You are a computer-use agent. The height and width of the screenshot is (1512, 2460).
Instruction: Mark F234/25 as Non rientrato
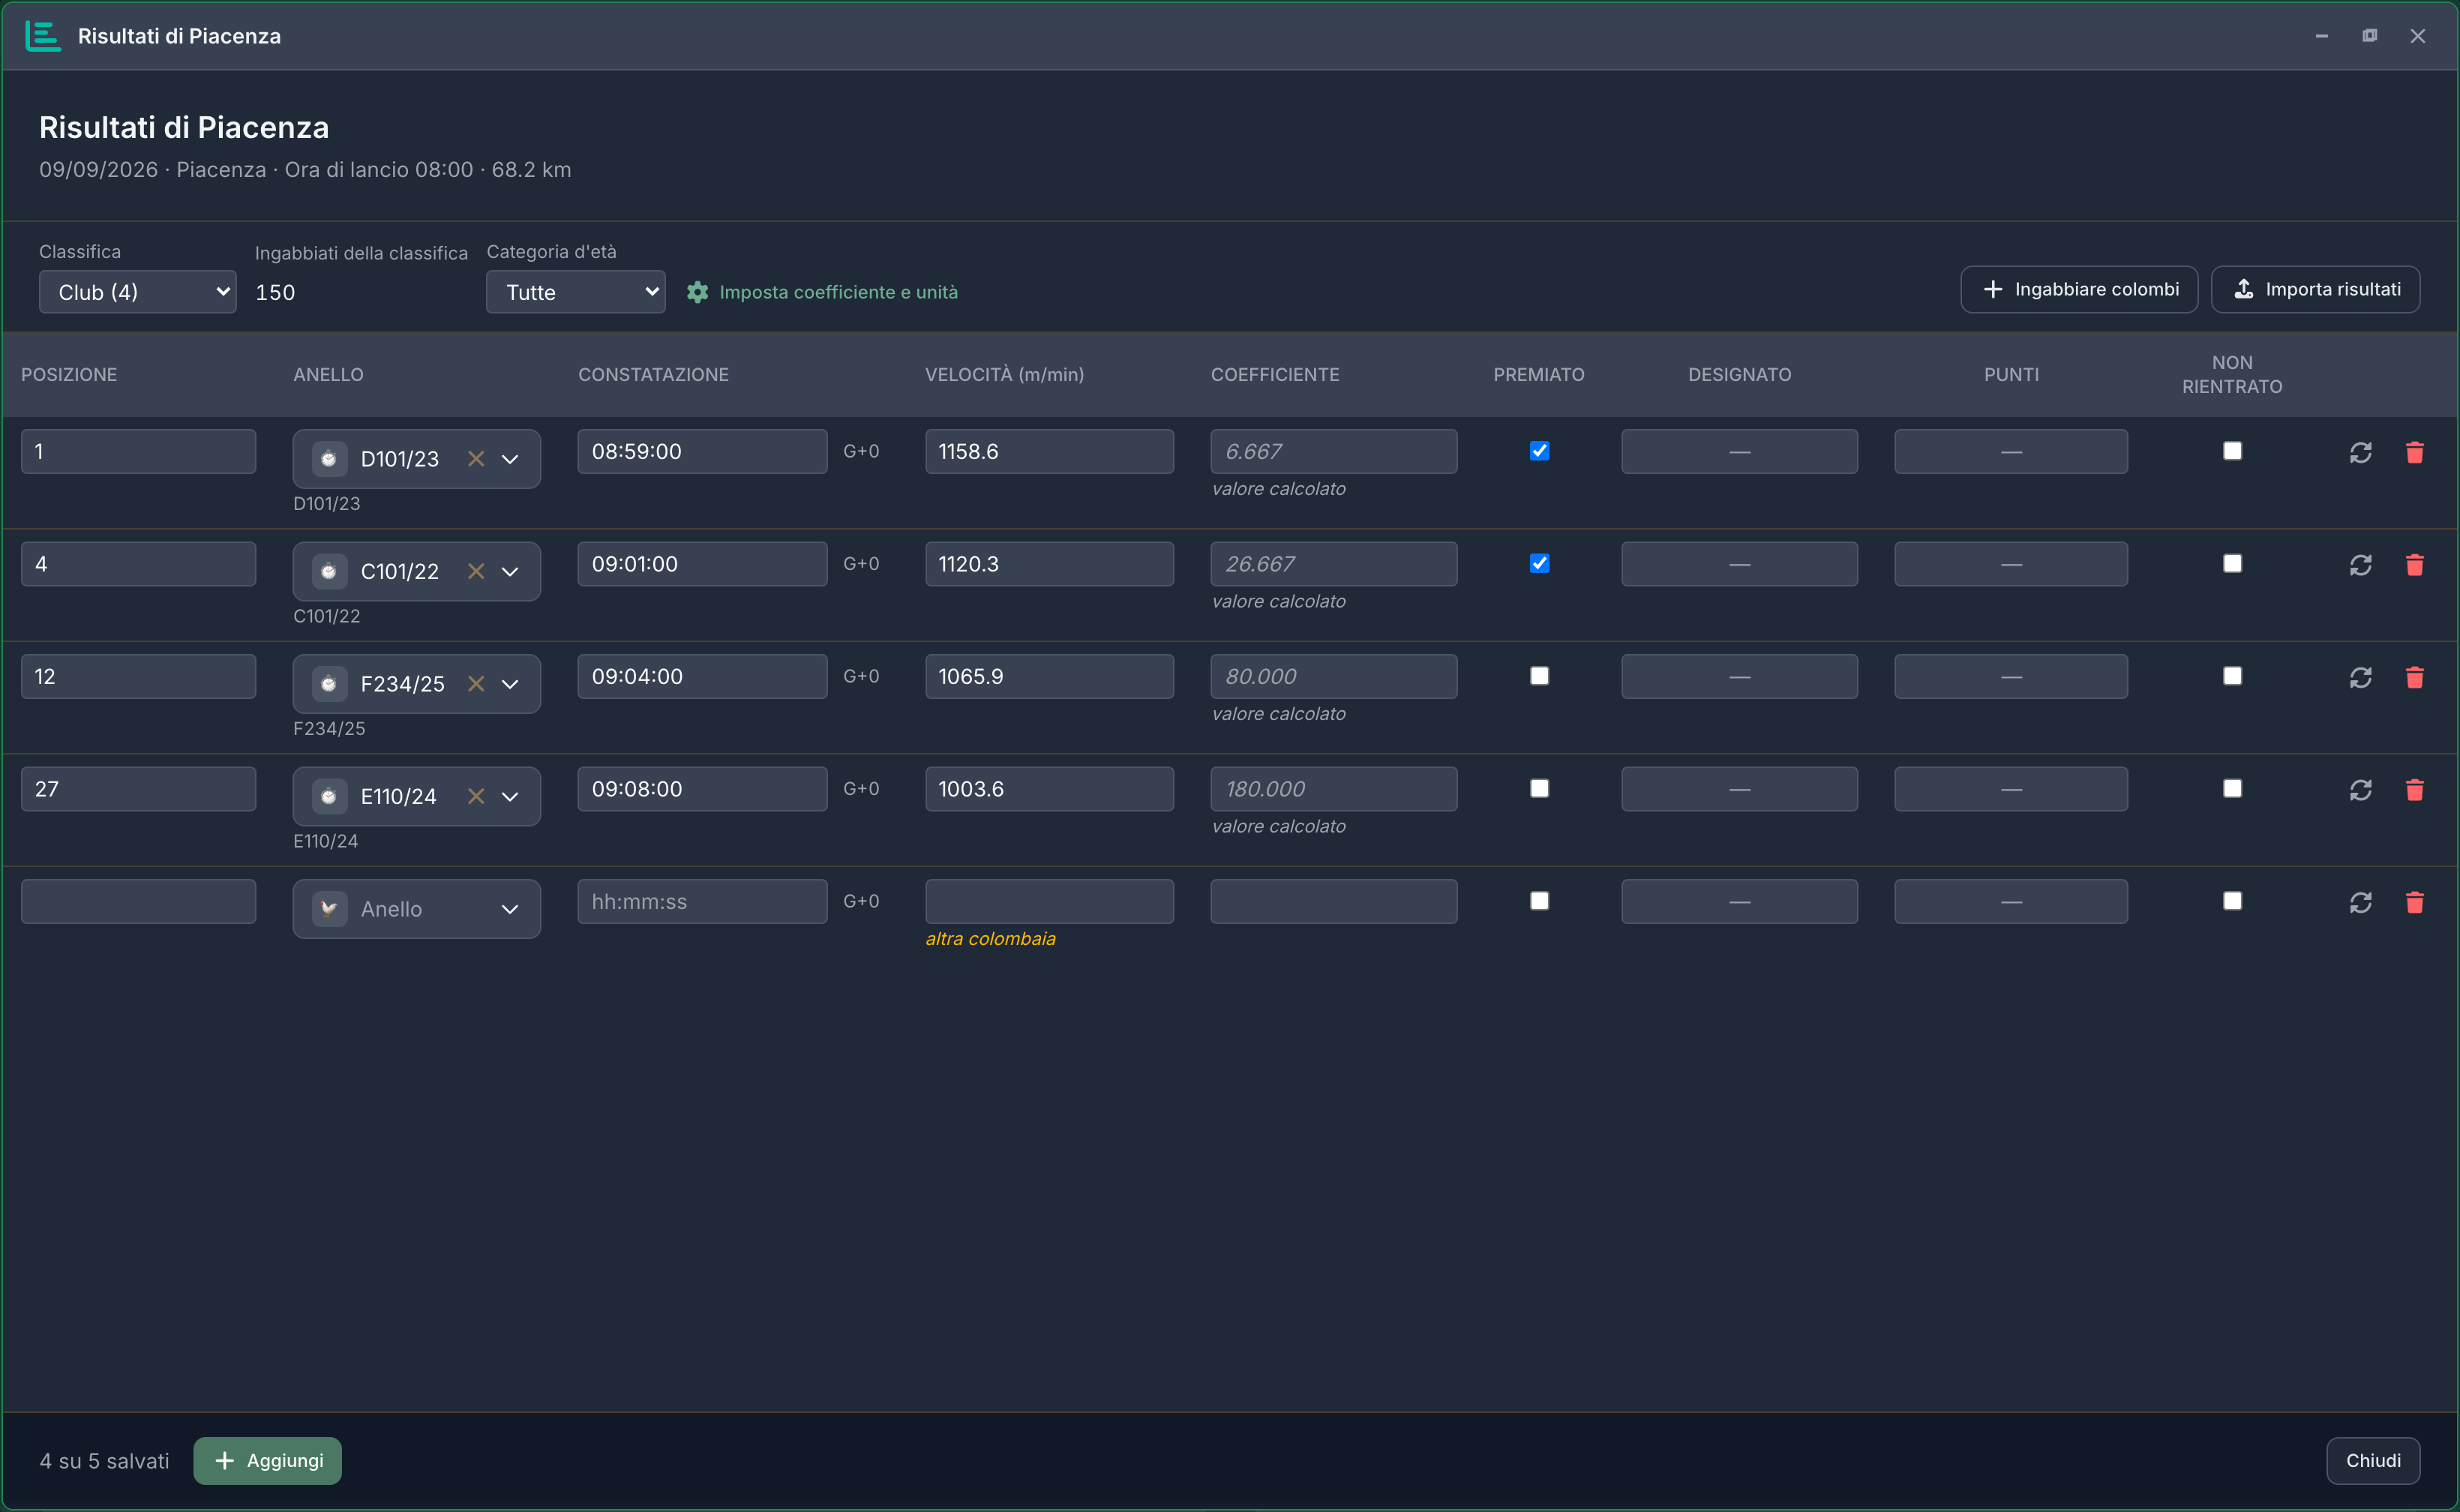pyautogui.click(x=2232, y=676)
